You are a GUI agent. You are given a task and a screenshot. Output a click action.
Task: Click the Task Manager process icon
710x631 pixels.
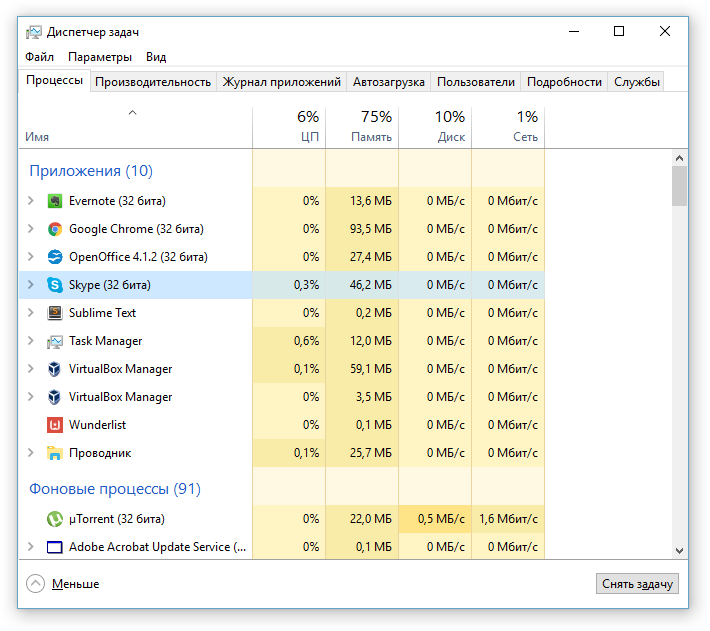point(55,341)
